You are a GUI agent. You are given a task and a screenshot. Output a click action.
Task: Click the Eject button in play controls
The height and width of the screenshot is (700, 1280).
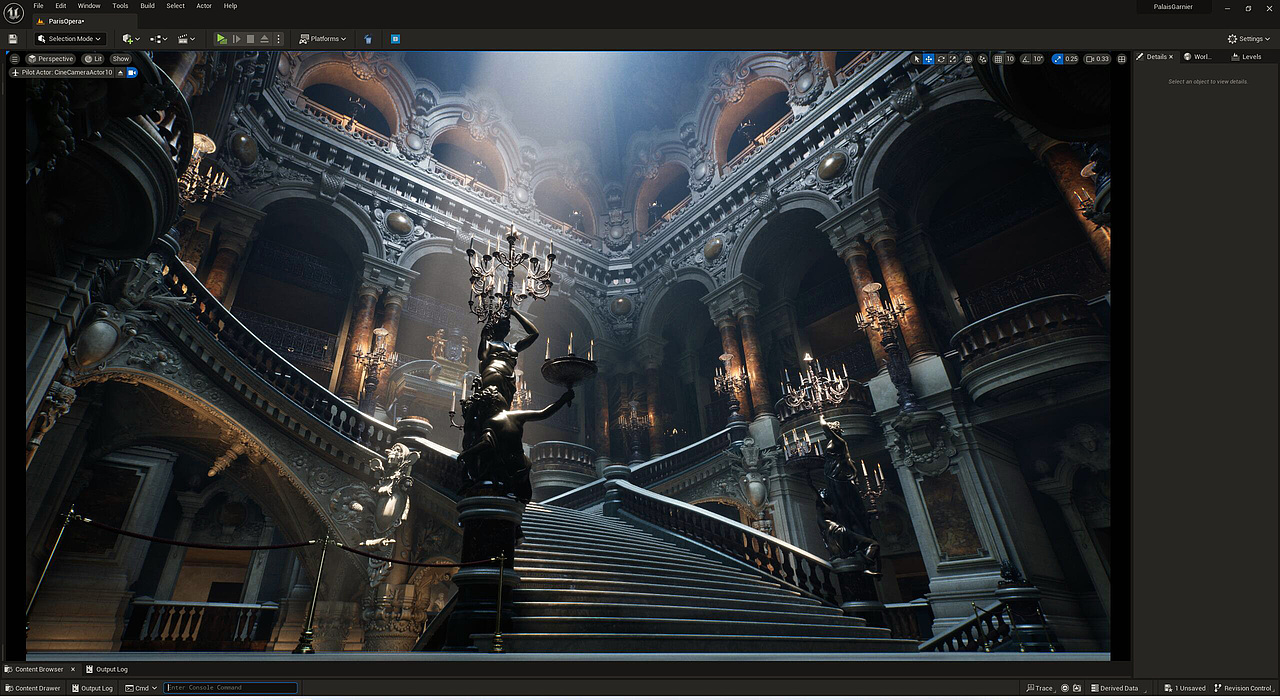tap(264, 39)
